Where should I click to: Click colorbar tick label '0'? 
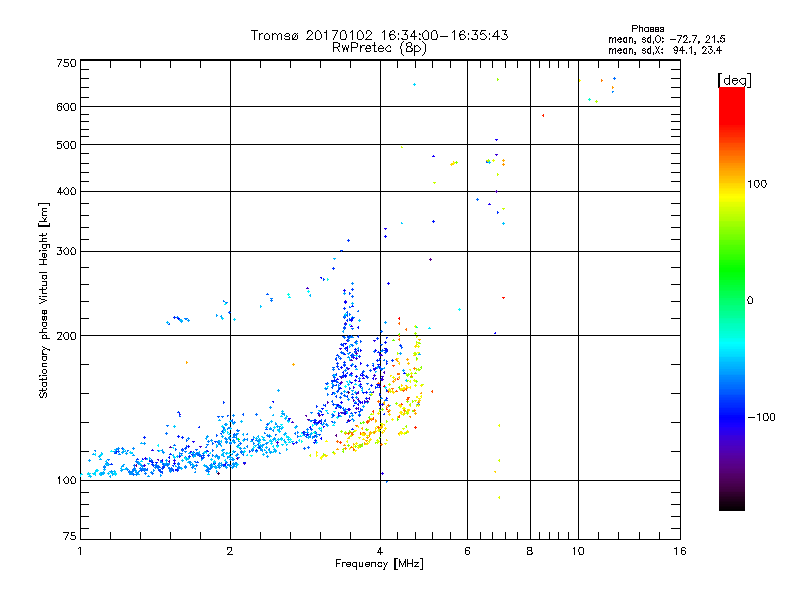750,301
